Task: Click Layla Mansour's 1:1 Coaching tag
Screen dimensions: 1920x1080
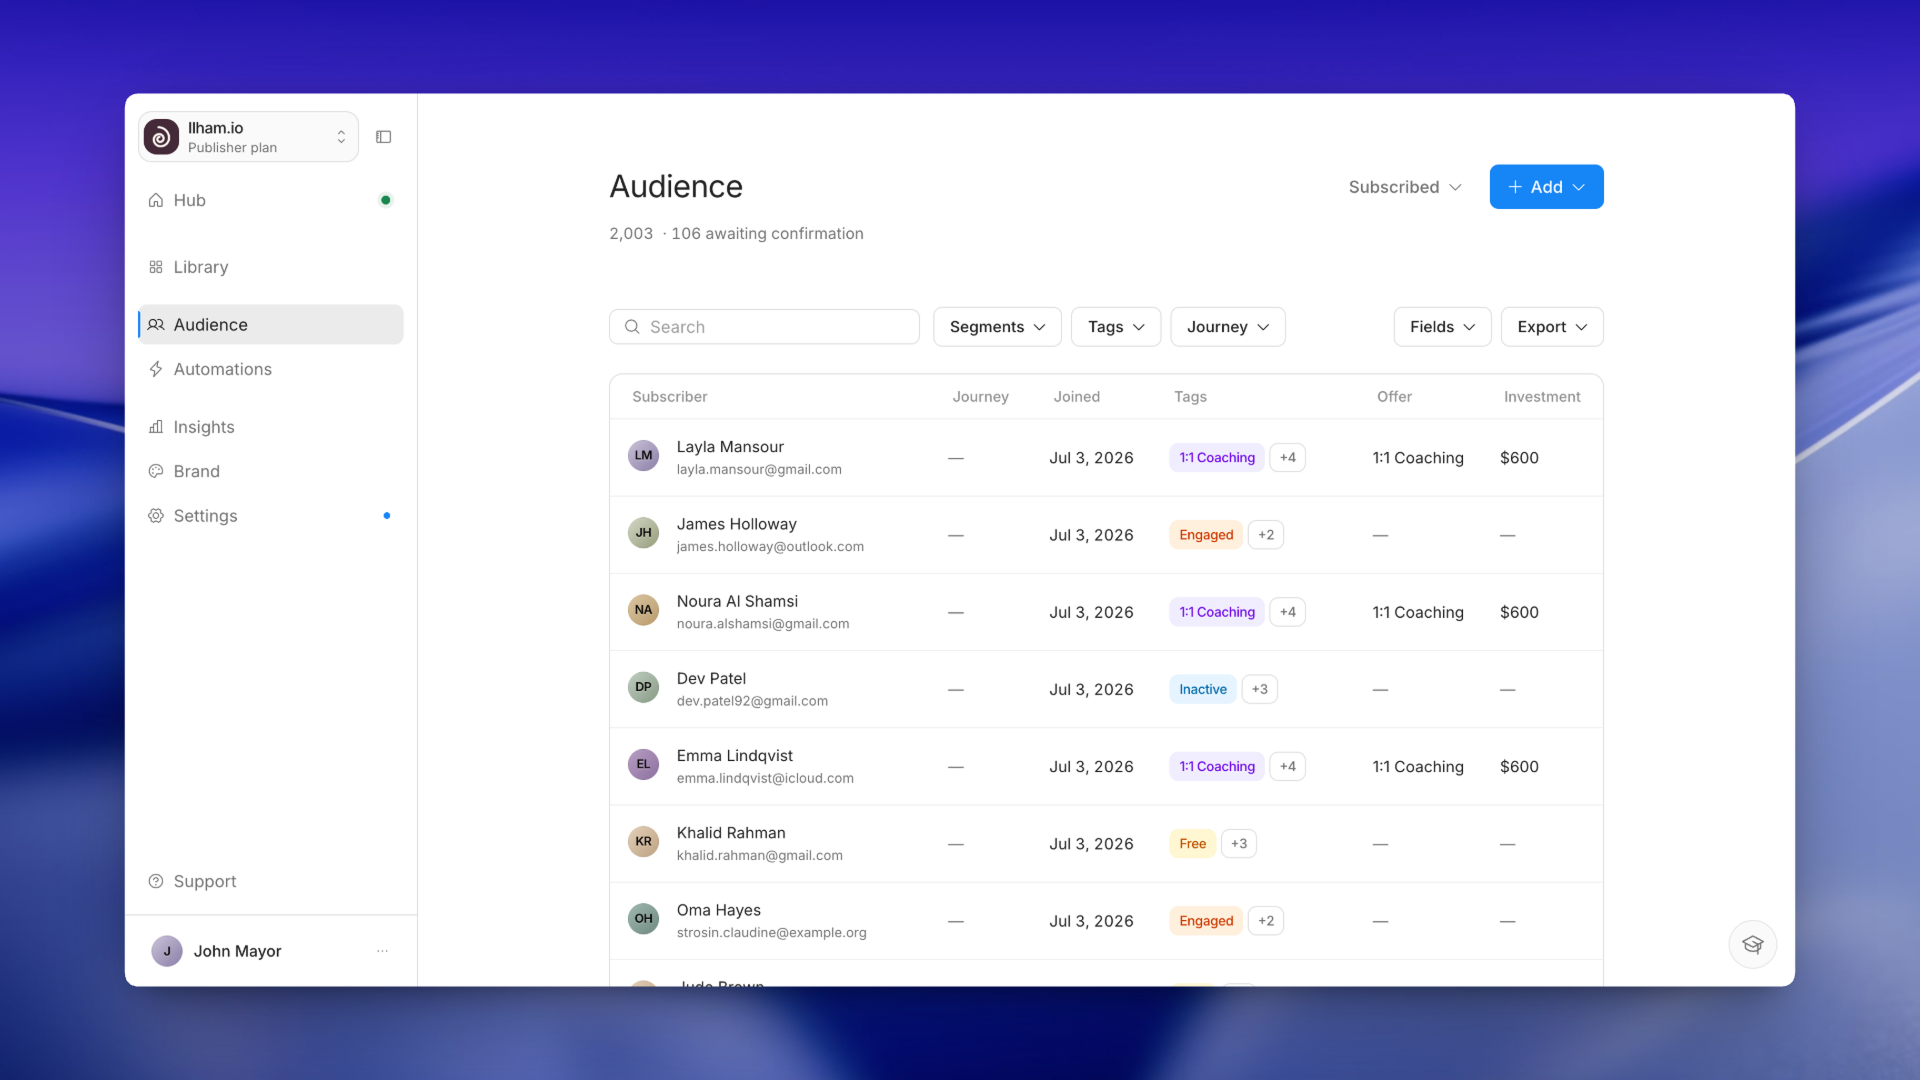Action: [x=1217, y=458]
